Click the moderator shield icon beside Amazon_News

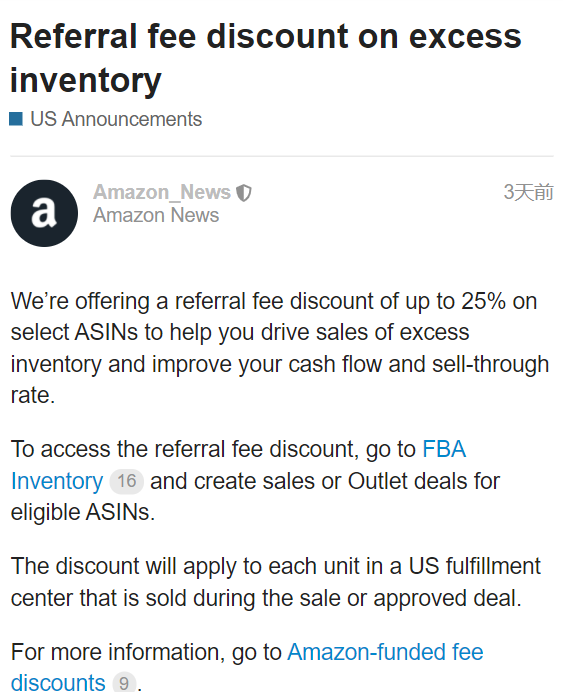[x=244, y=193]
